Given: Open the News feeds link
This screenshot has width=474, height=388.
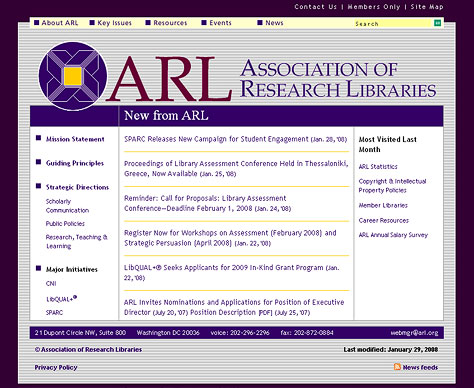Looking at the screenshot, I should click(420, 367).
